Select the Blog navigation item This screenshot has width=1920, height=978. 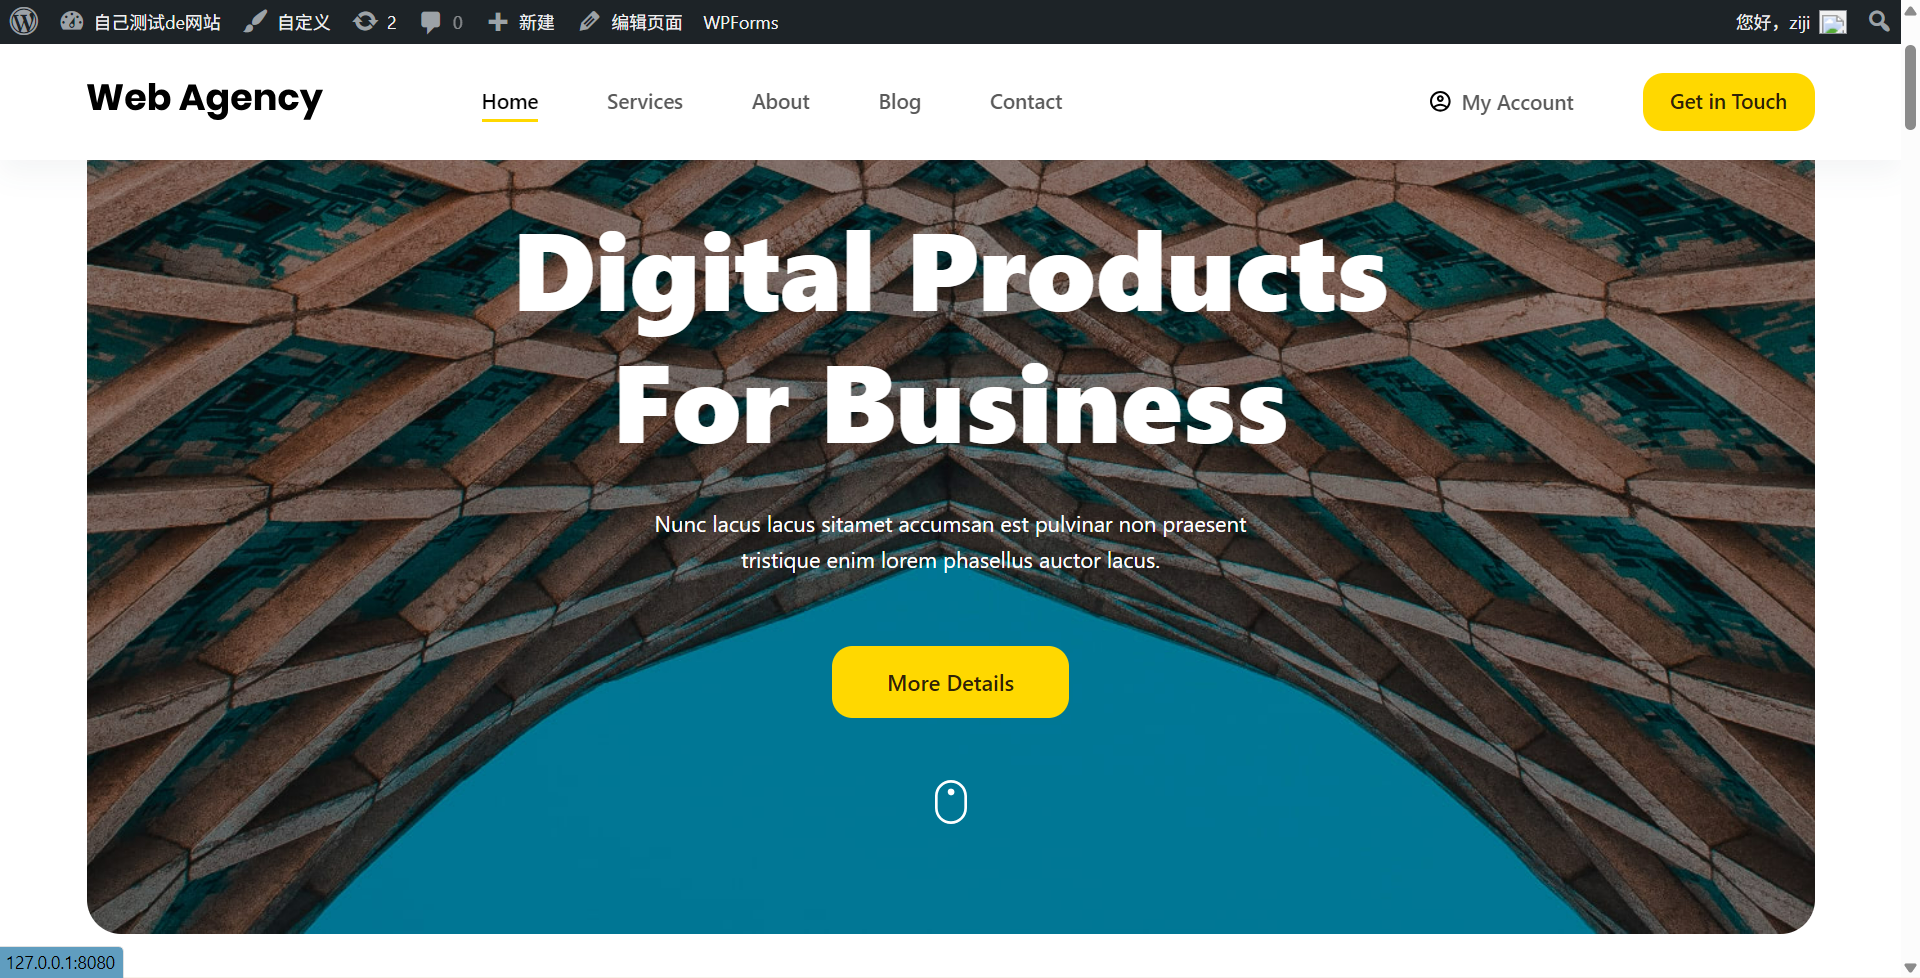900,102
